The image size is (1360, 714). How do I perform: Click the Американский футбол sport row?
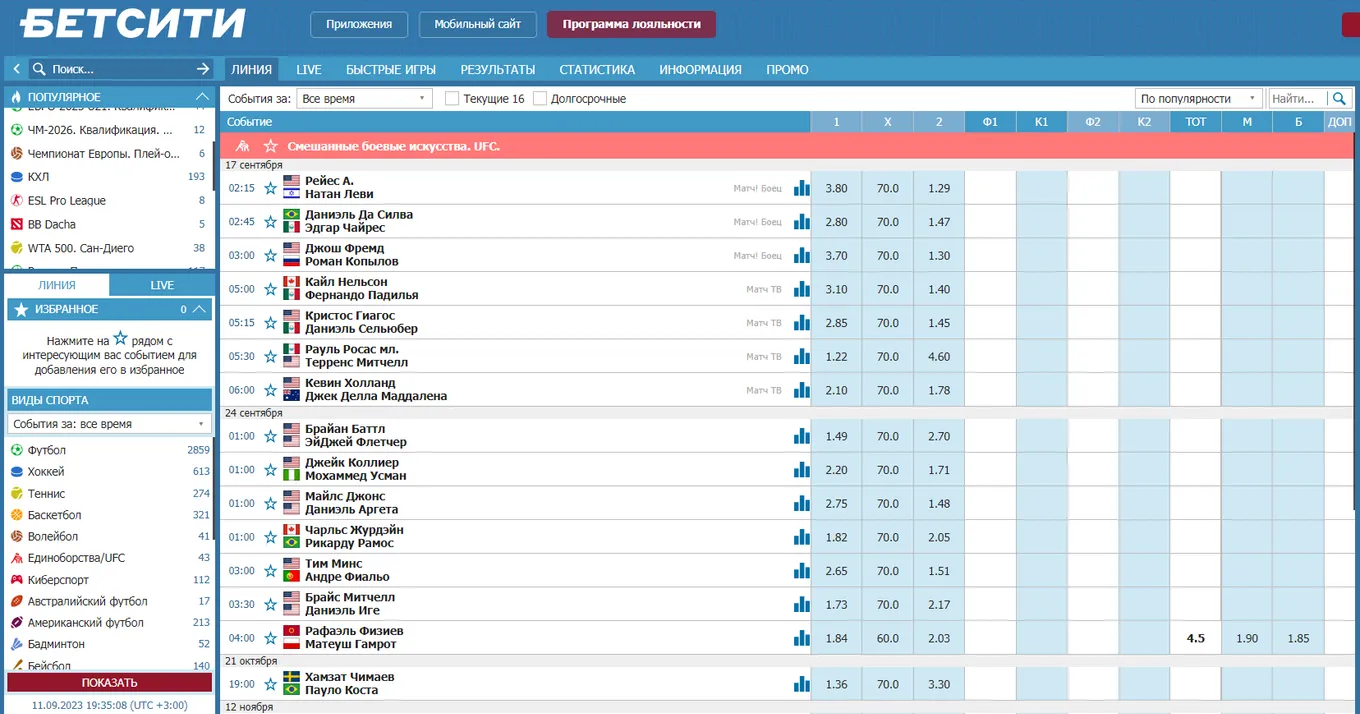point(109,622)
